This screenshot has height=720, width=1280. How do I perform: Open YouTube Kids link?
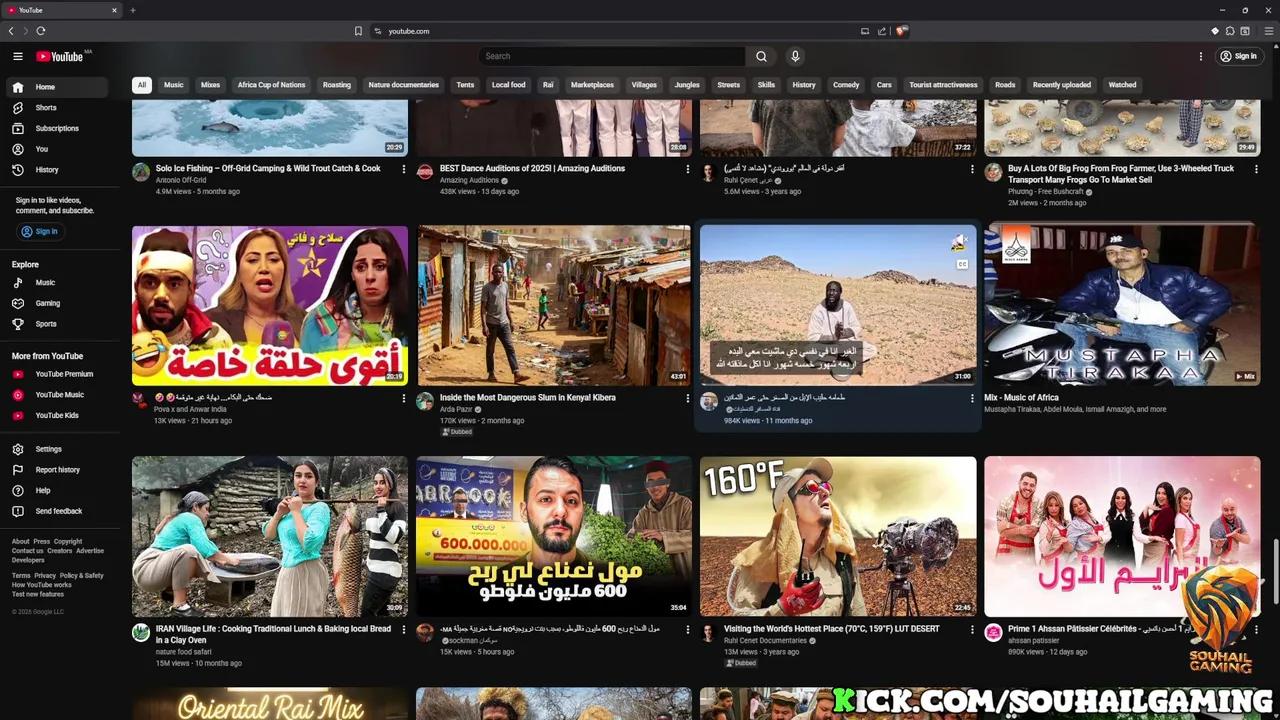pos(58,415)
